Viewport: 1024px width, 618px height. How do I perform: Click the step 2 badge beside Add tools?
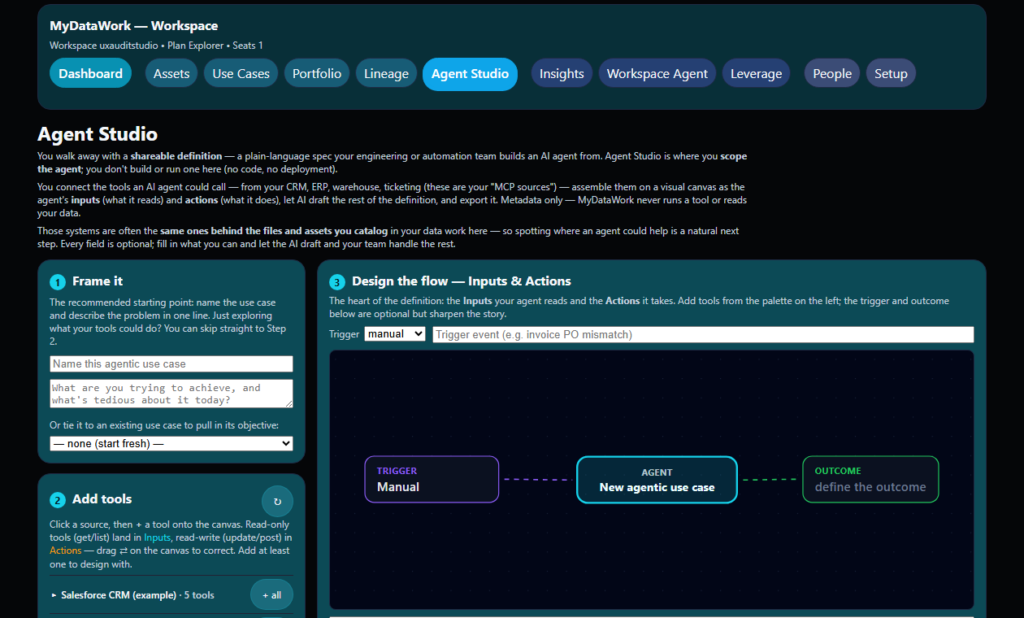[57, 500]
